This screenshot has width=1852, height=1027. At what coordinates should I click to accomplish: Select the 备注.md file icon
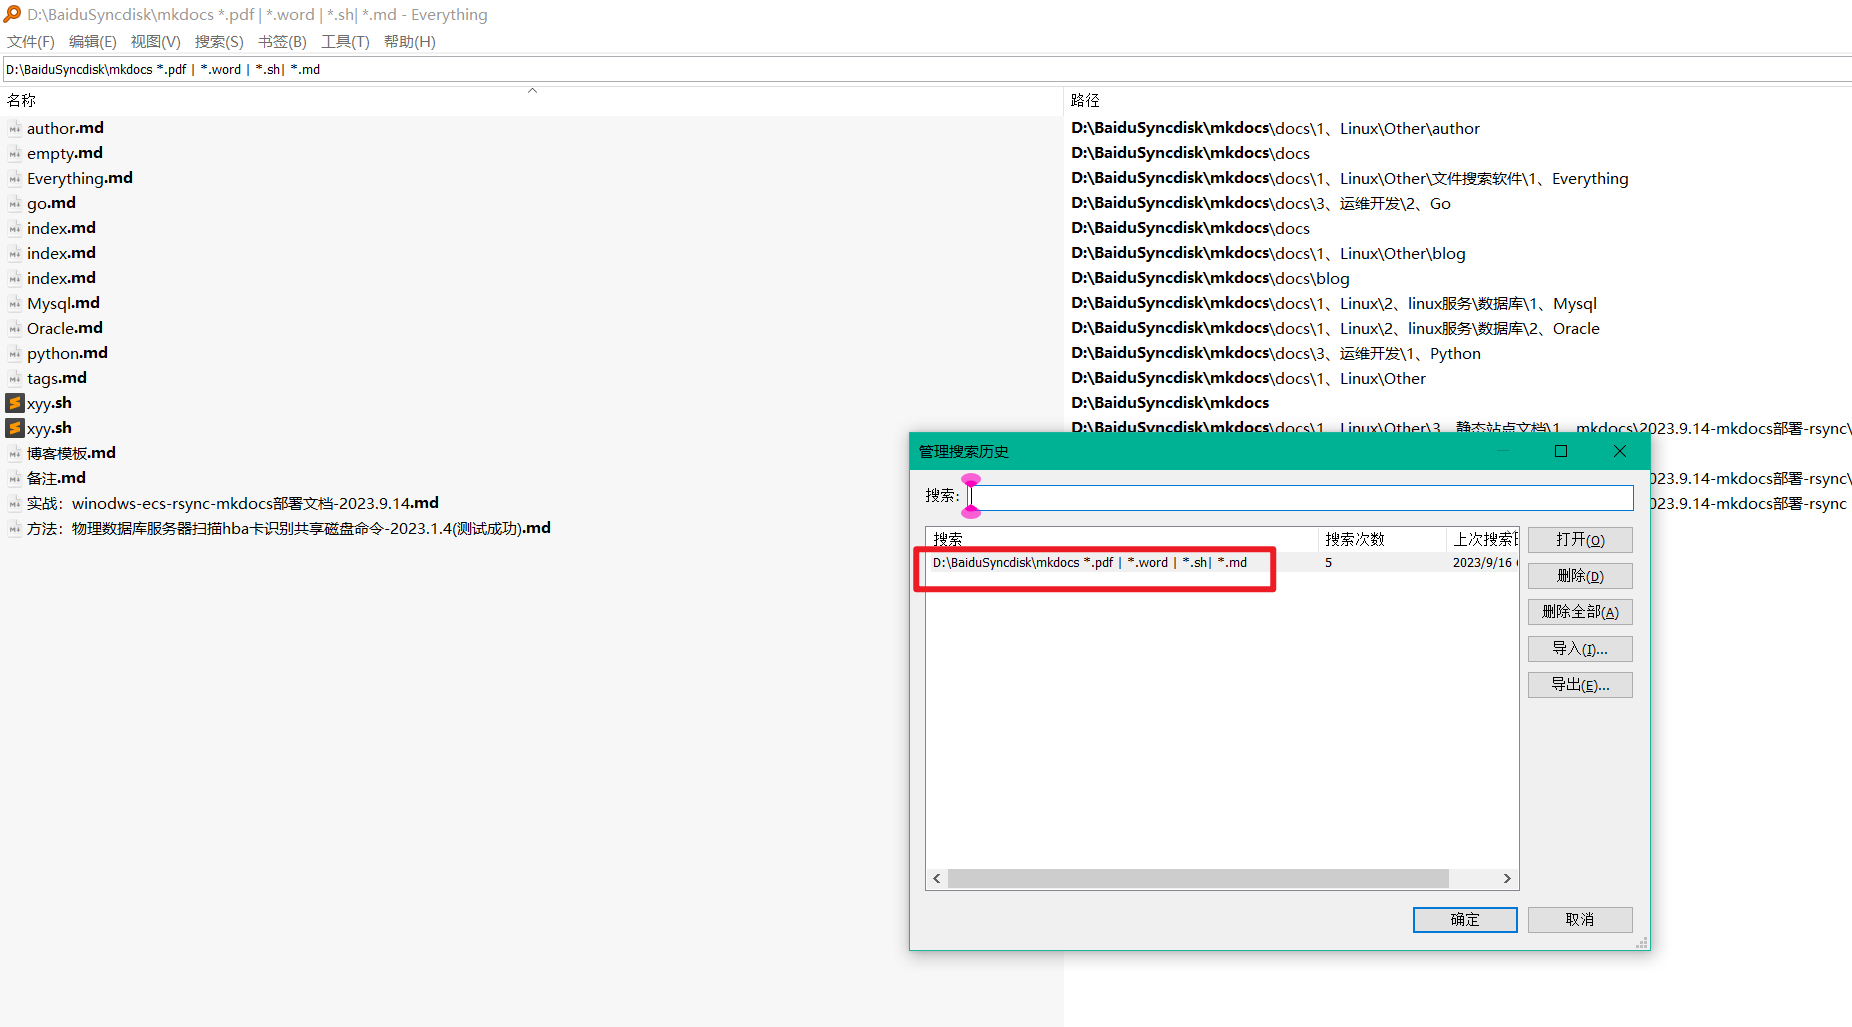coord(14,478)
